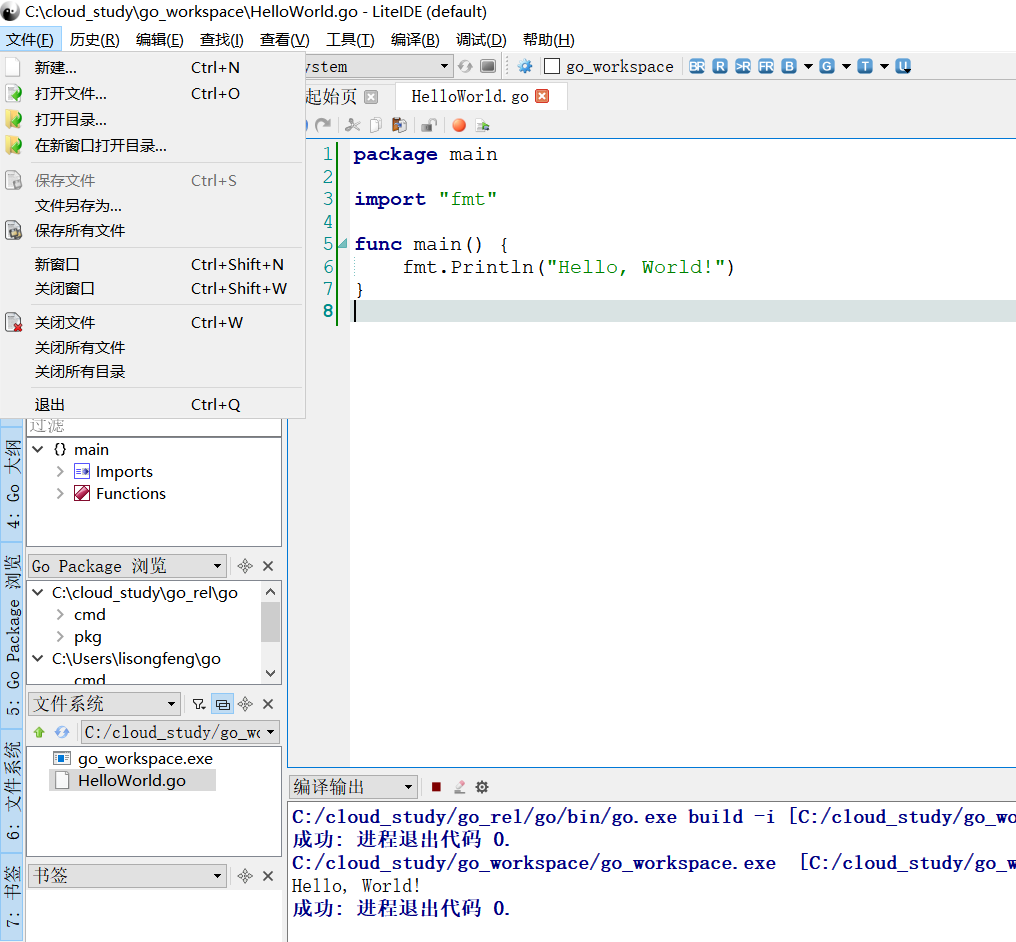Choose 退出 to quit LiteIDE
The width and height of the screenshot is (1016, 942).
click(153, 405)
